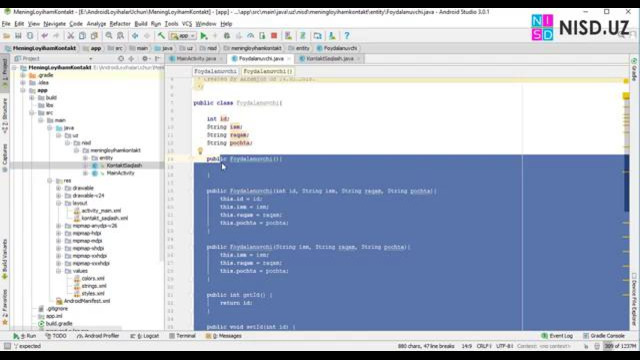Open the Project panel settings gear
Screen dimensions: 640x360
(x=145, y=59)
